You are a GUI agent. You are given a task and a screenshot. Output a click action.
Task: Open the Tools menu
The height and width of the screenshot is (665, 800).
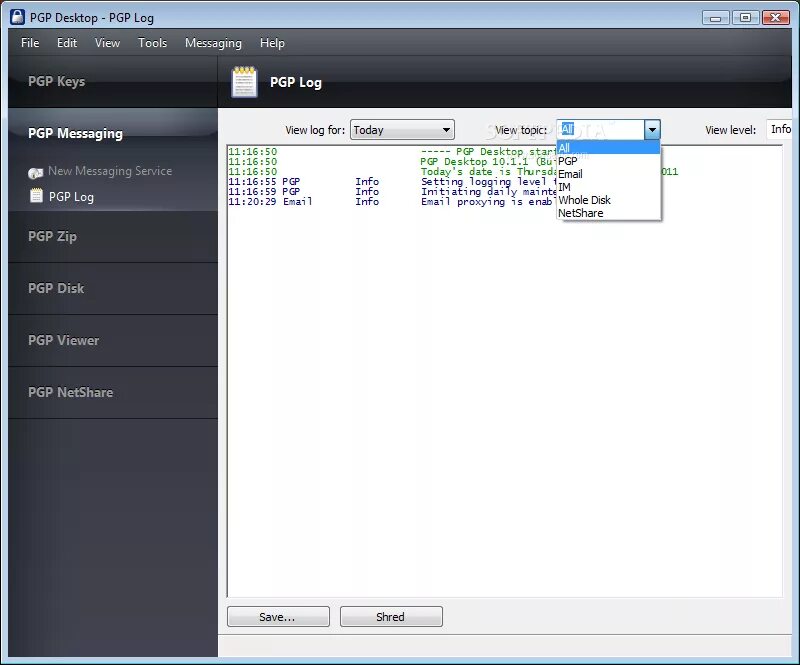153,43
